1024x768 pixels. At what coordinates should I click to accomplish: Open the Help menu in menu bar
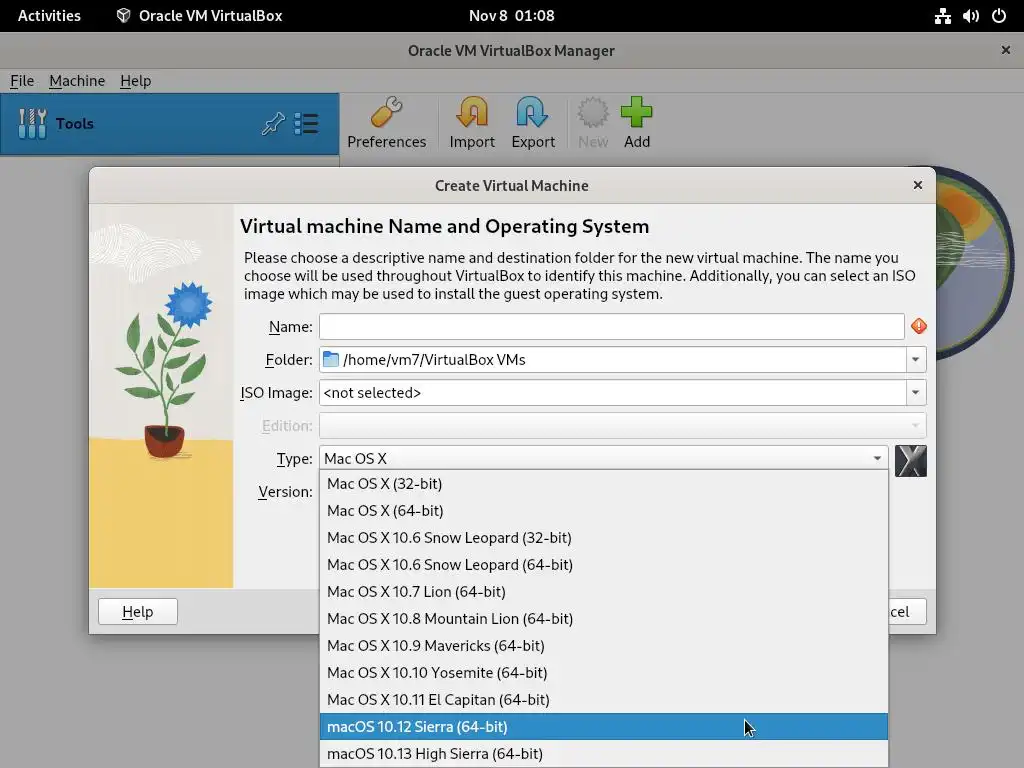[135, 81]
